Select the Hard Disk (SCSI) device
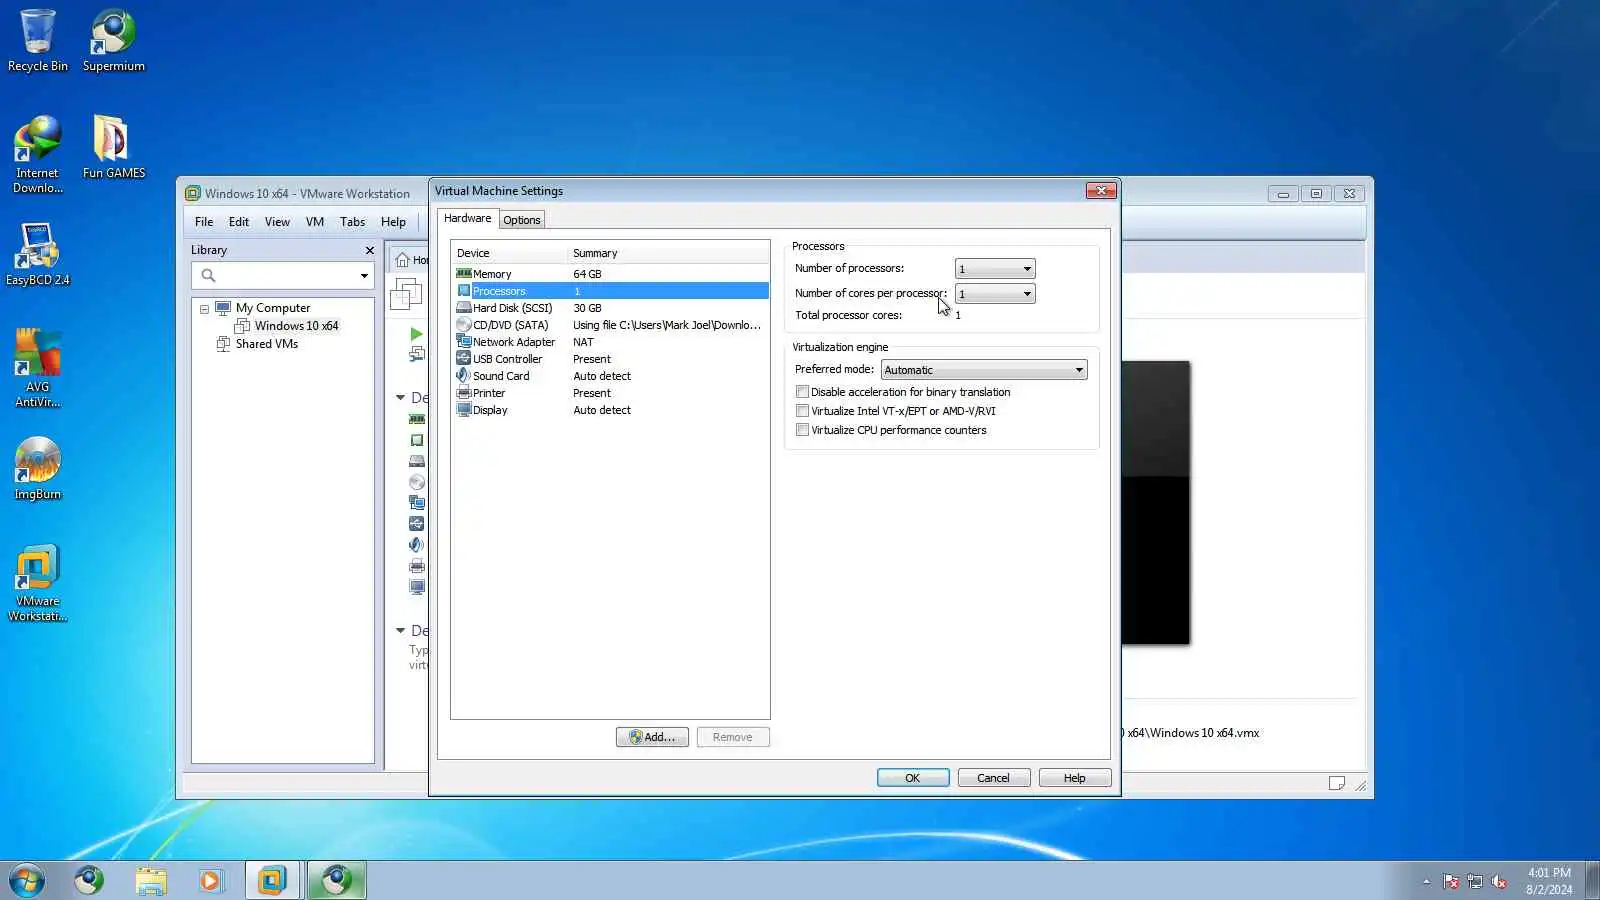Viewport: 1600px width, 900px height. [x=610, y=308]
